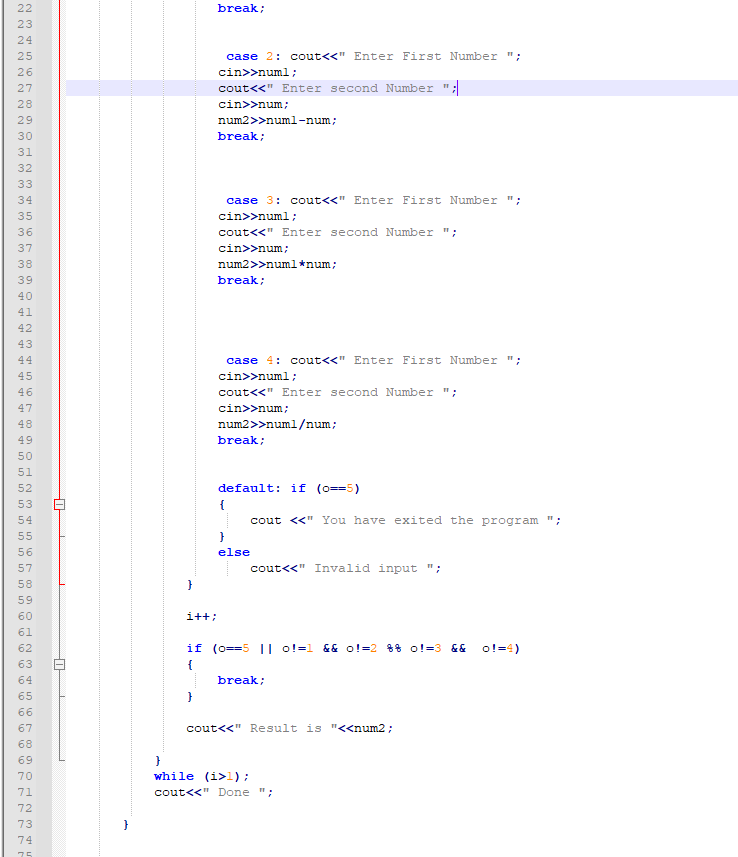This screenshot has height=857, width=738.
Task: Select line number 62 in the margin
Action: click(x=25, y=649)
